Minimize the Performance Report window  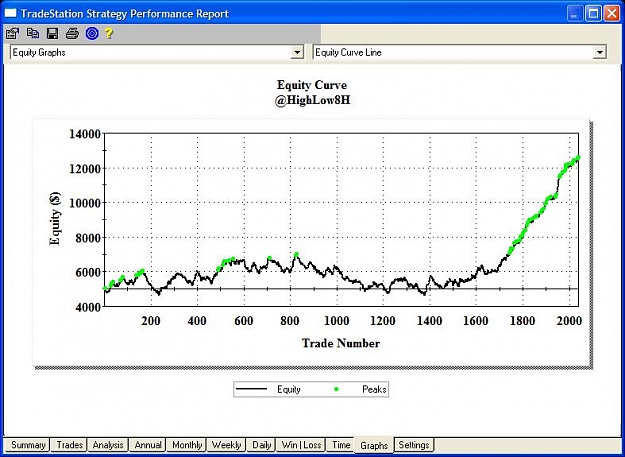[x=574, y=13]
